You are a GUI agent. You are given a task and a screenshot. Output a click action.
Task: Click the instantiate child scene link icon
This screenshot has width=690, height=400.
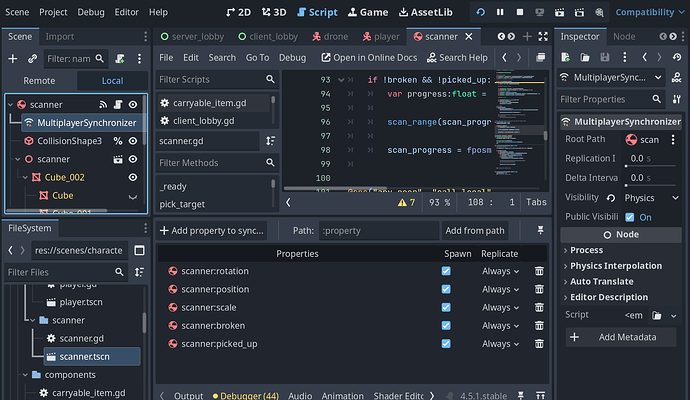click(34, 59)
